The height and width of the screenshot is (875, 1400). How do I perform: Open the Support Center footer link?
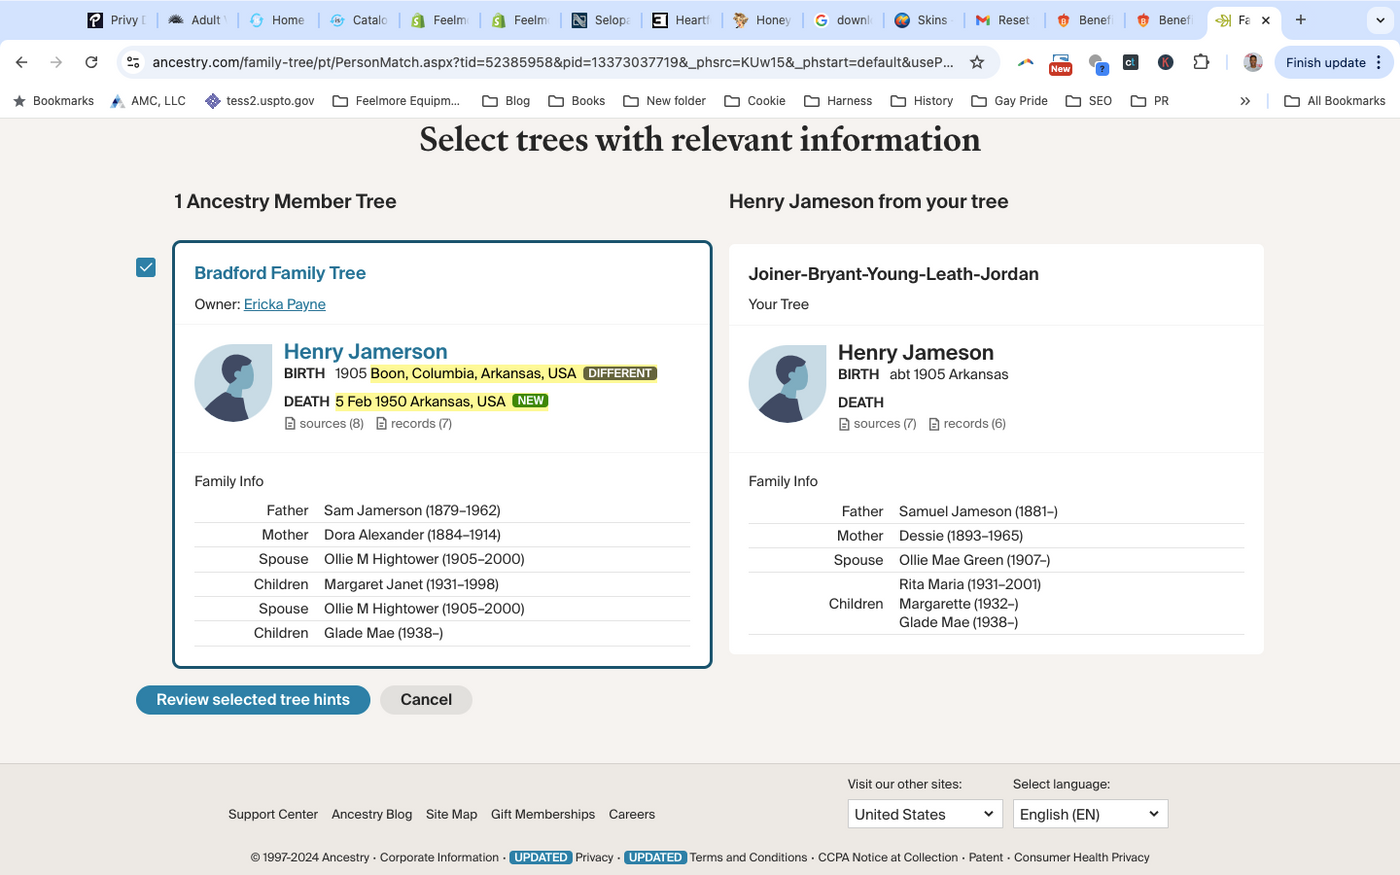click(x=273, y=814)
